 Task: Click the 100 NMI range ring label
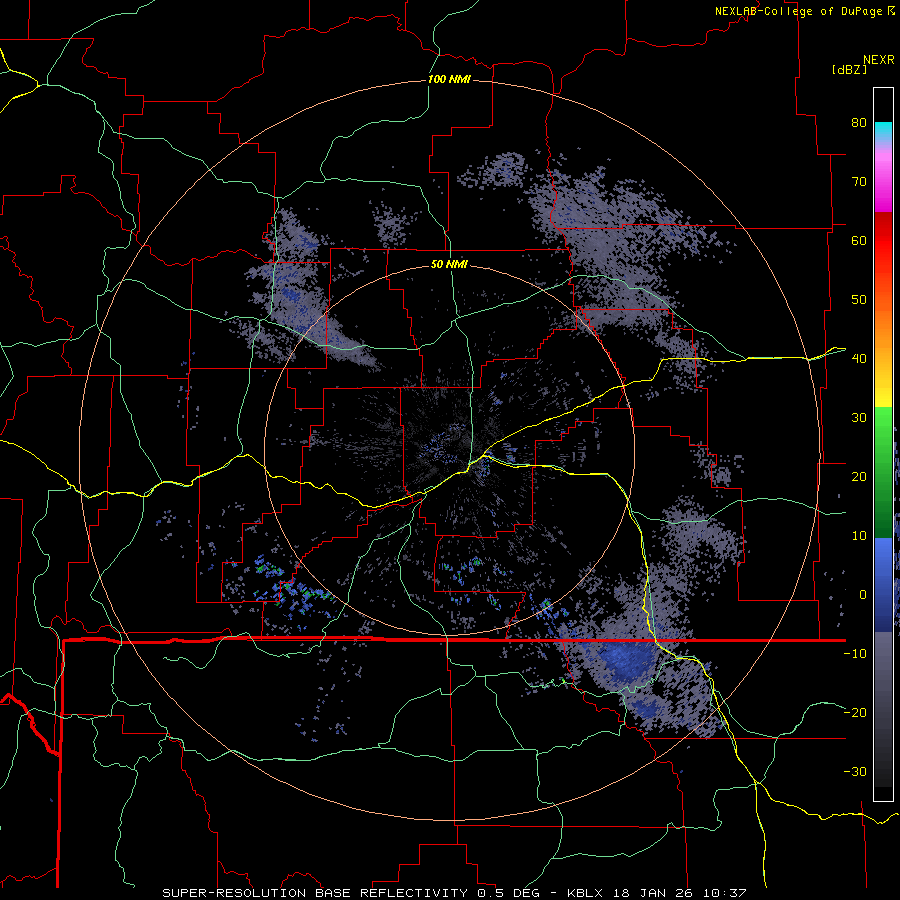449,79
